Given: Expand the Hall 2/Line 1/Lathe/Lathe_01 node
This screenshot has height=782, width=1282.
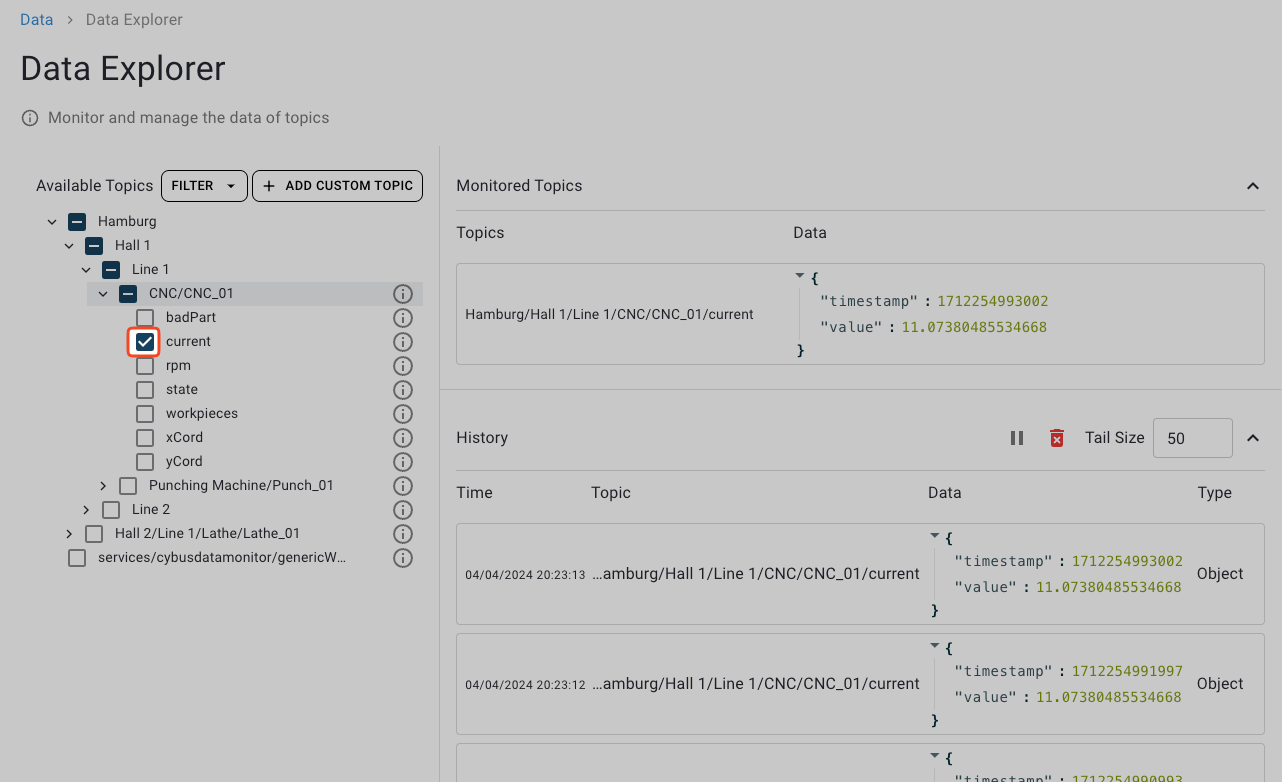Looking at the screenshot, I should [69, 534].
